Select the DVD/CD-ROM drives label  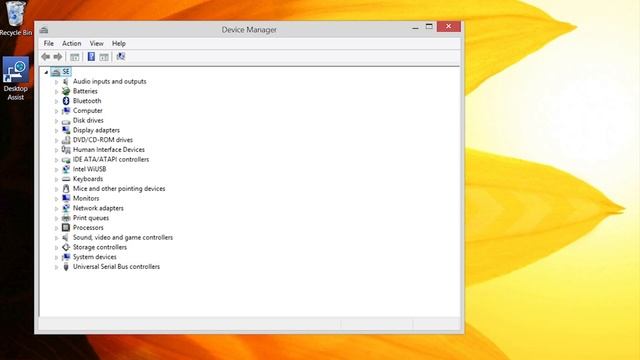(103, 140)
